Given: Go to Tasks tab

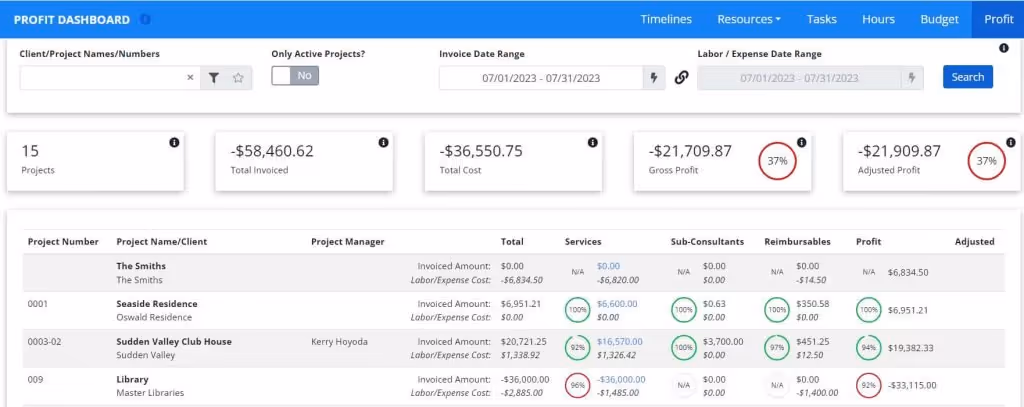Looking at the screenshot, I should 822,20.
